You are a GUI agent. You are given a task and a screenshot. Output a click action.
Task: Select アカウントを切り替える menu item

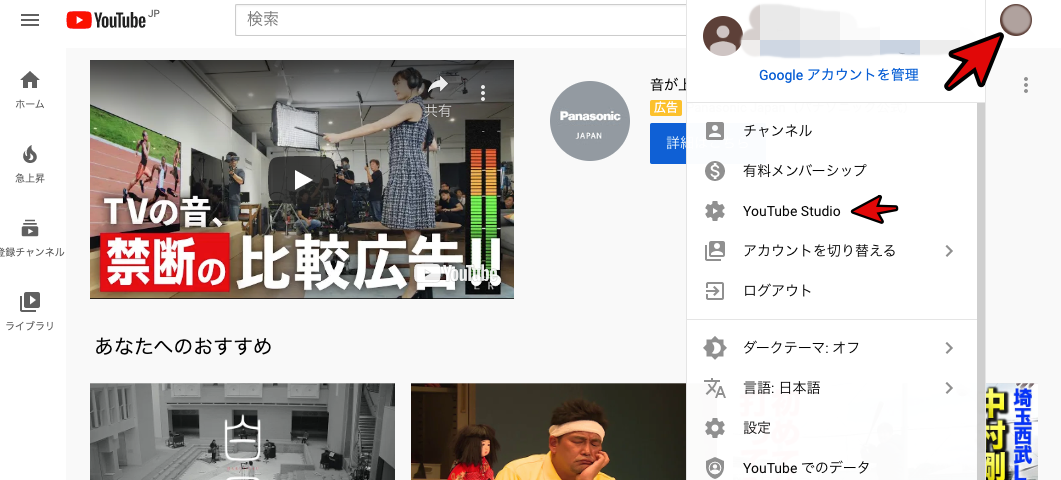[x=832, y=250]
